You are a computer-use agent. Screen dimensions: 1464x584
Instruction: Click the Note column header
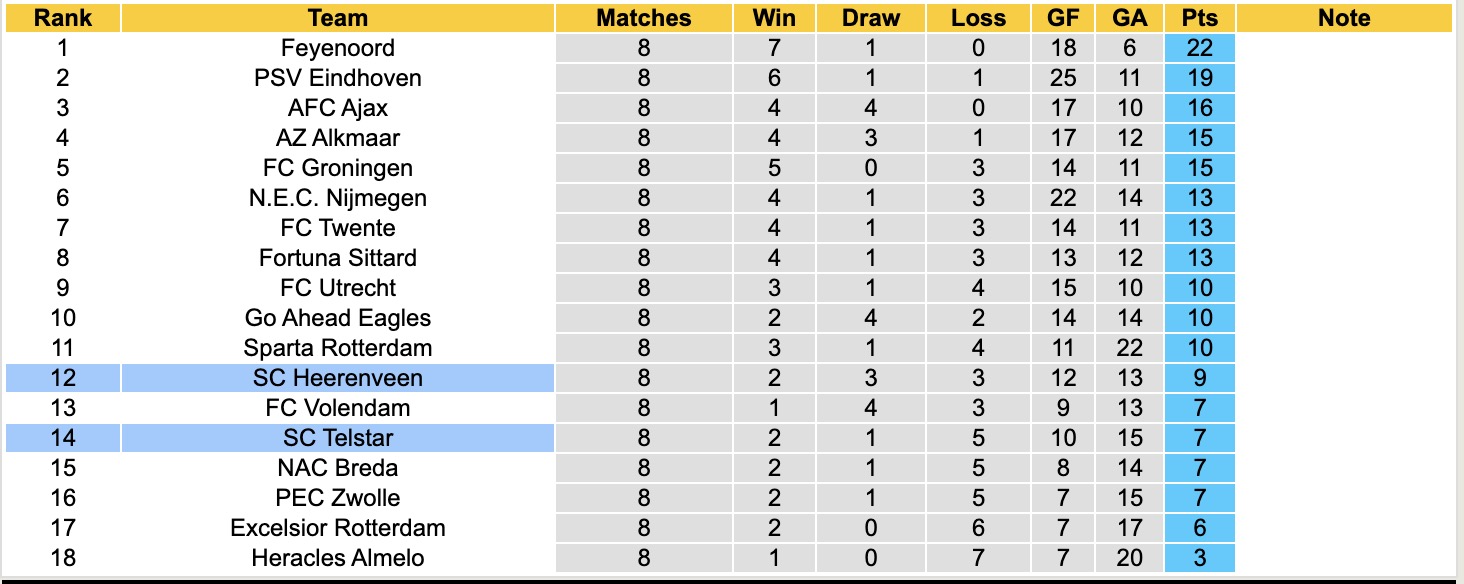point(1344,18)
